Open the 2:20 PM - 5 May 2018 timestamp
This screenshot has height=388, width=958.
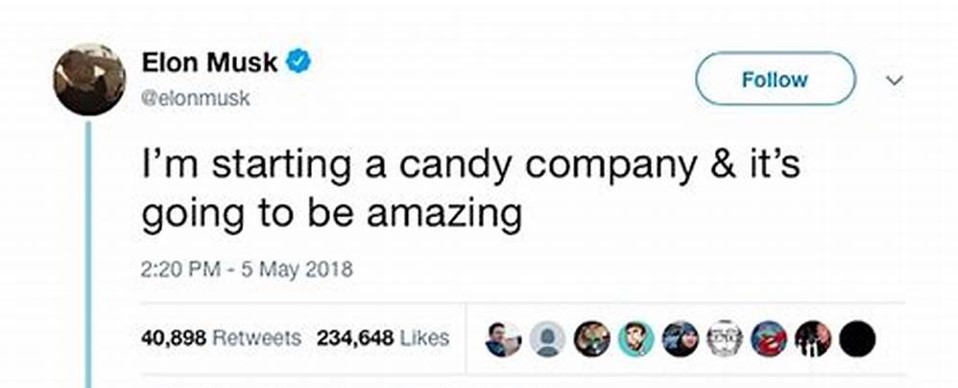tap(247, 269)
